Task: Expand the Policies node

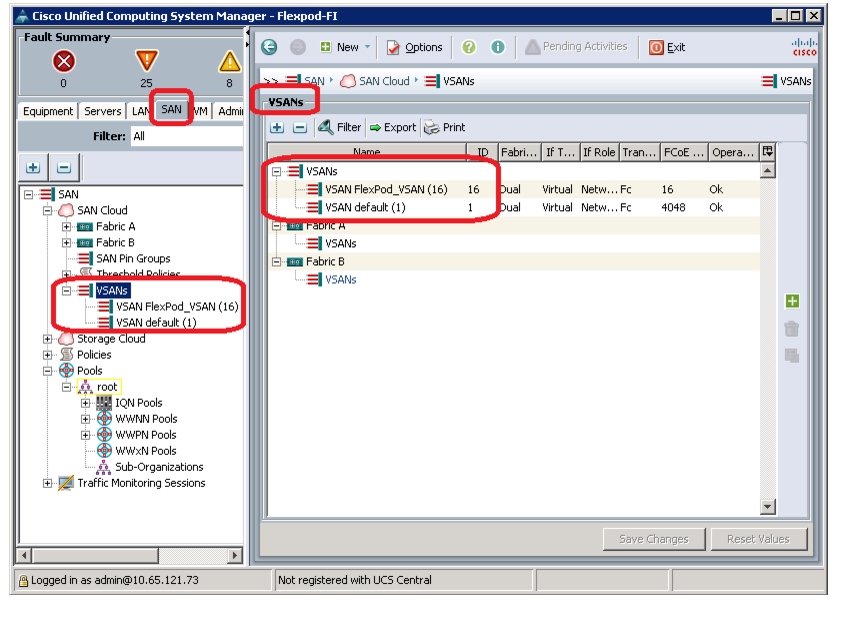Action: 47,355
